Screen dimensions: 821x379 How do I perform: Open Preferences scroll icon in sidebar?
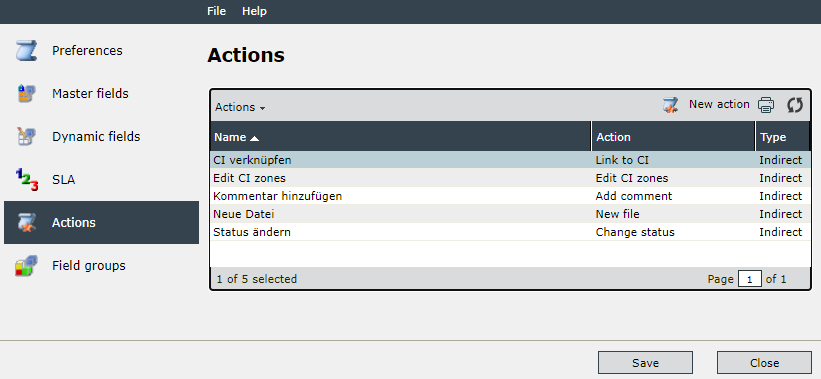[x=26, y=51]
